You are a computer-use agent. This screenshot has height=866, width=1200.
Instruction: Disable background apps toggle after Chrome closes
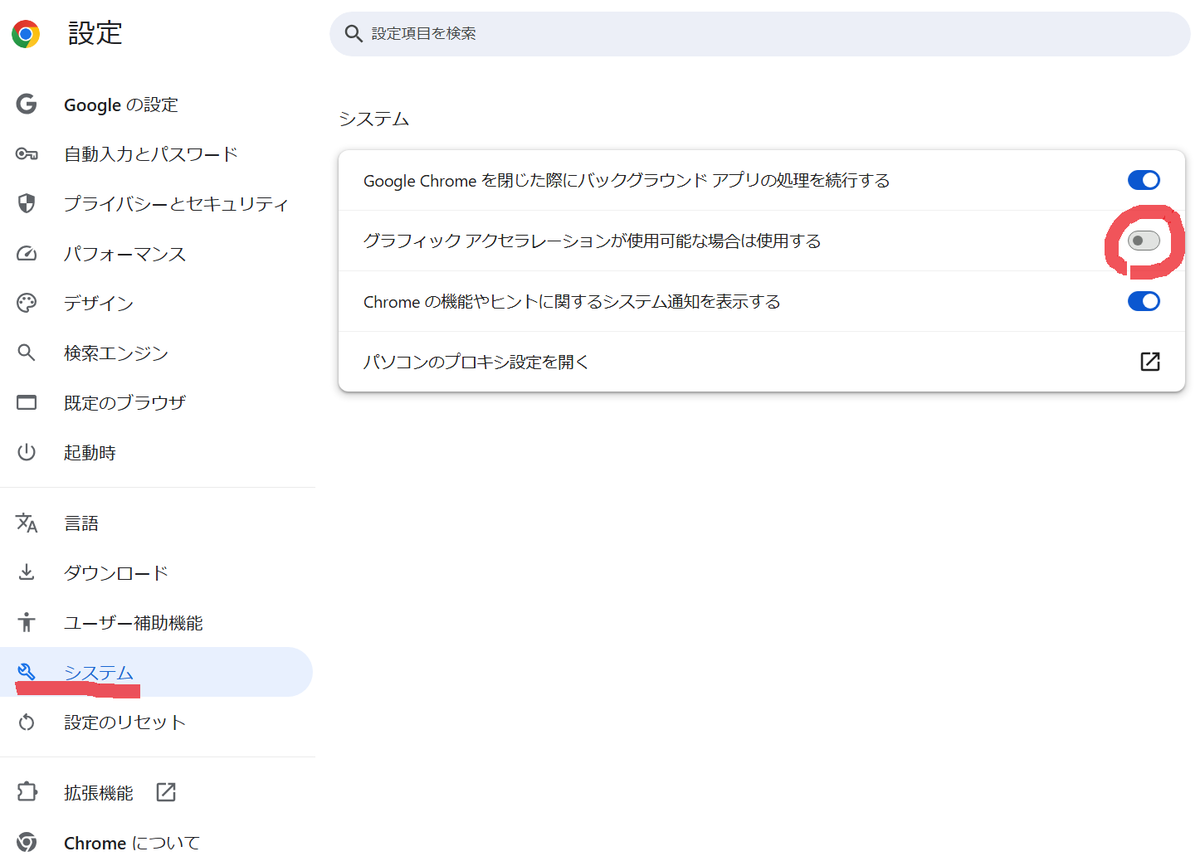pyautogui.click(x=1144, y=180)
